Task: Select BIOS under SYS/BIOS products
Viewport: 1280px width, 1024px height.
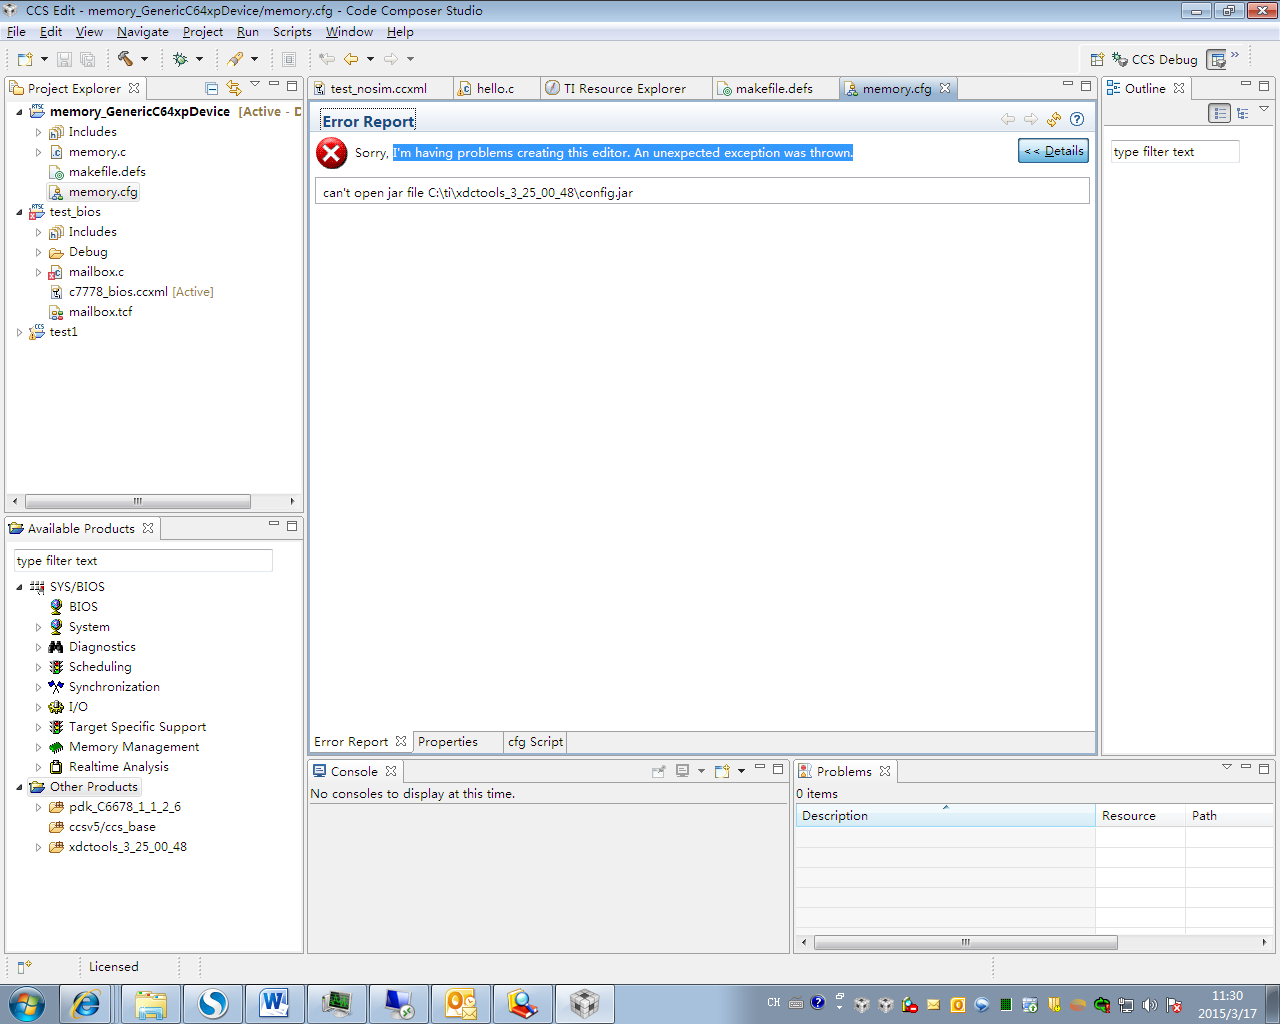Action: coord(83,607)
